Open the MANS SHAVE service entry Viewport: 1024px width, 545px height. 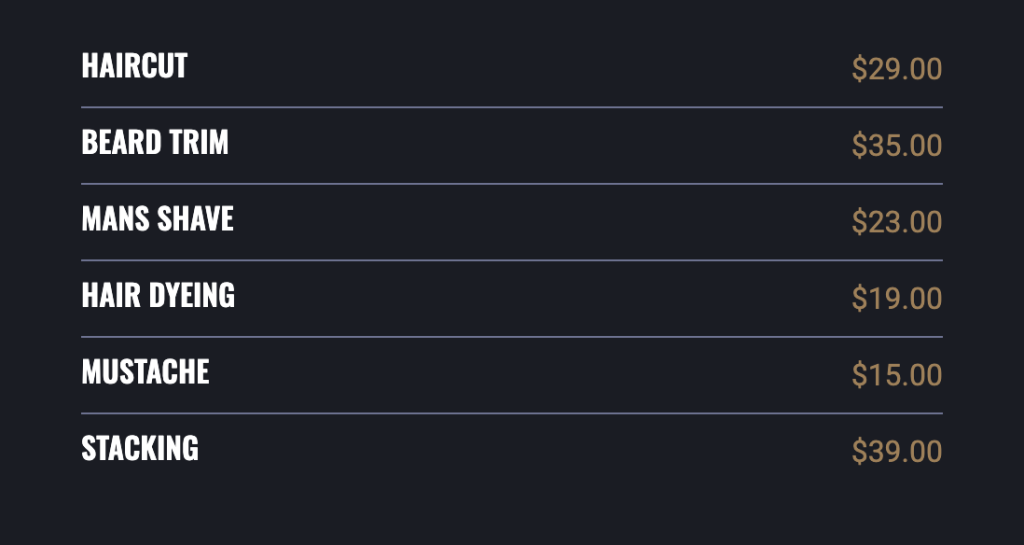click(x=157, y=219)
